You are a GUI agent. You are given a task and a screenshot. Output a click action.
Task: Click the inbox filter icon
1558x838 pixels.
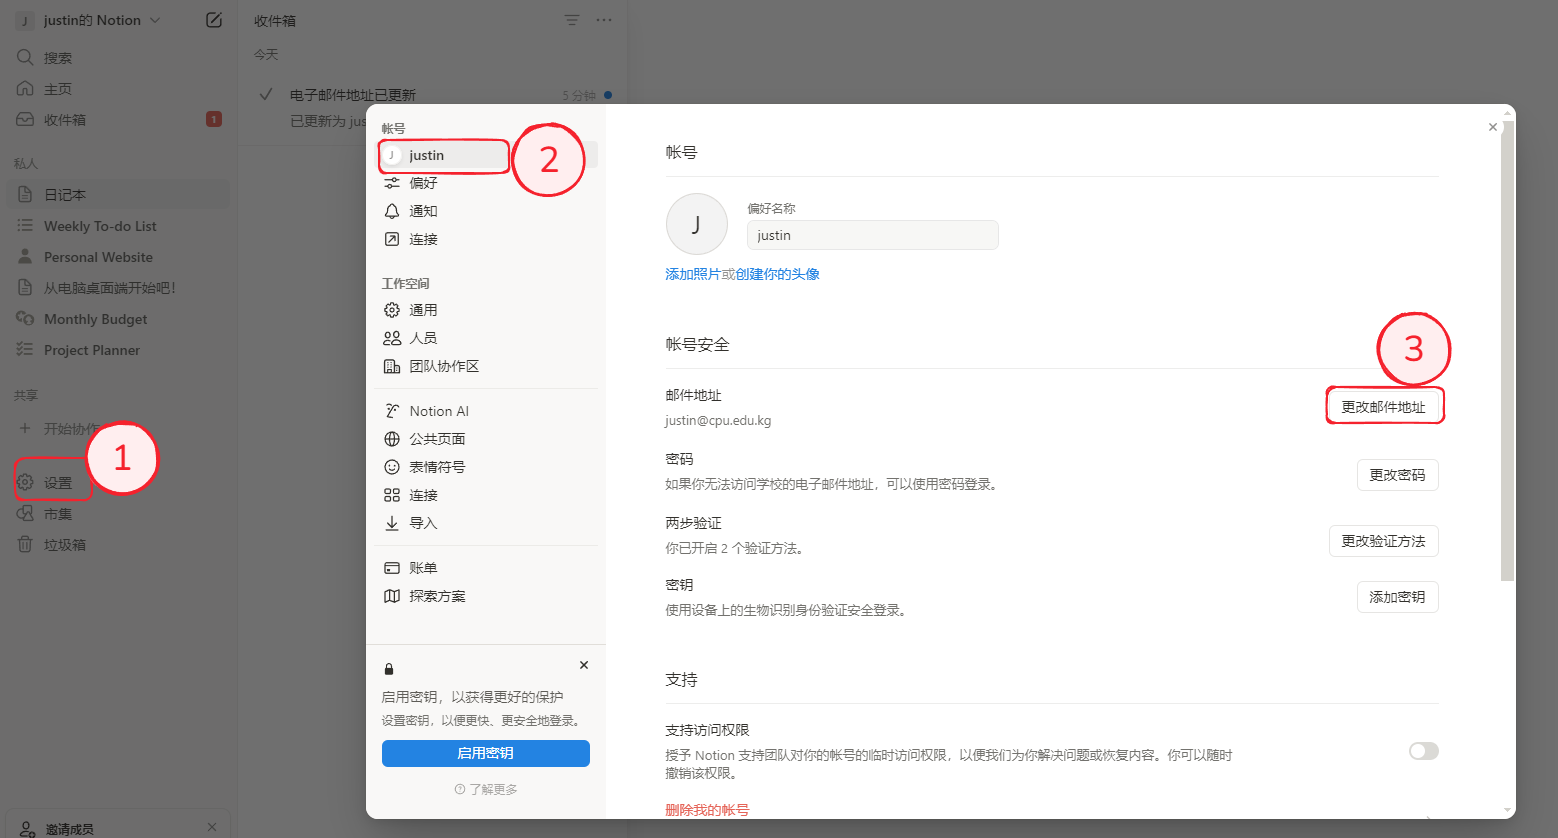pos(572,20)
